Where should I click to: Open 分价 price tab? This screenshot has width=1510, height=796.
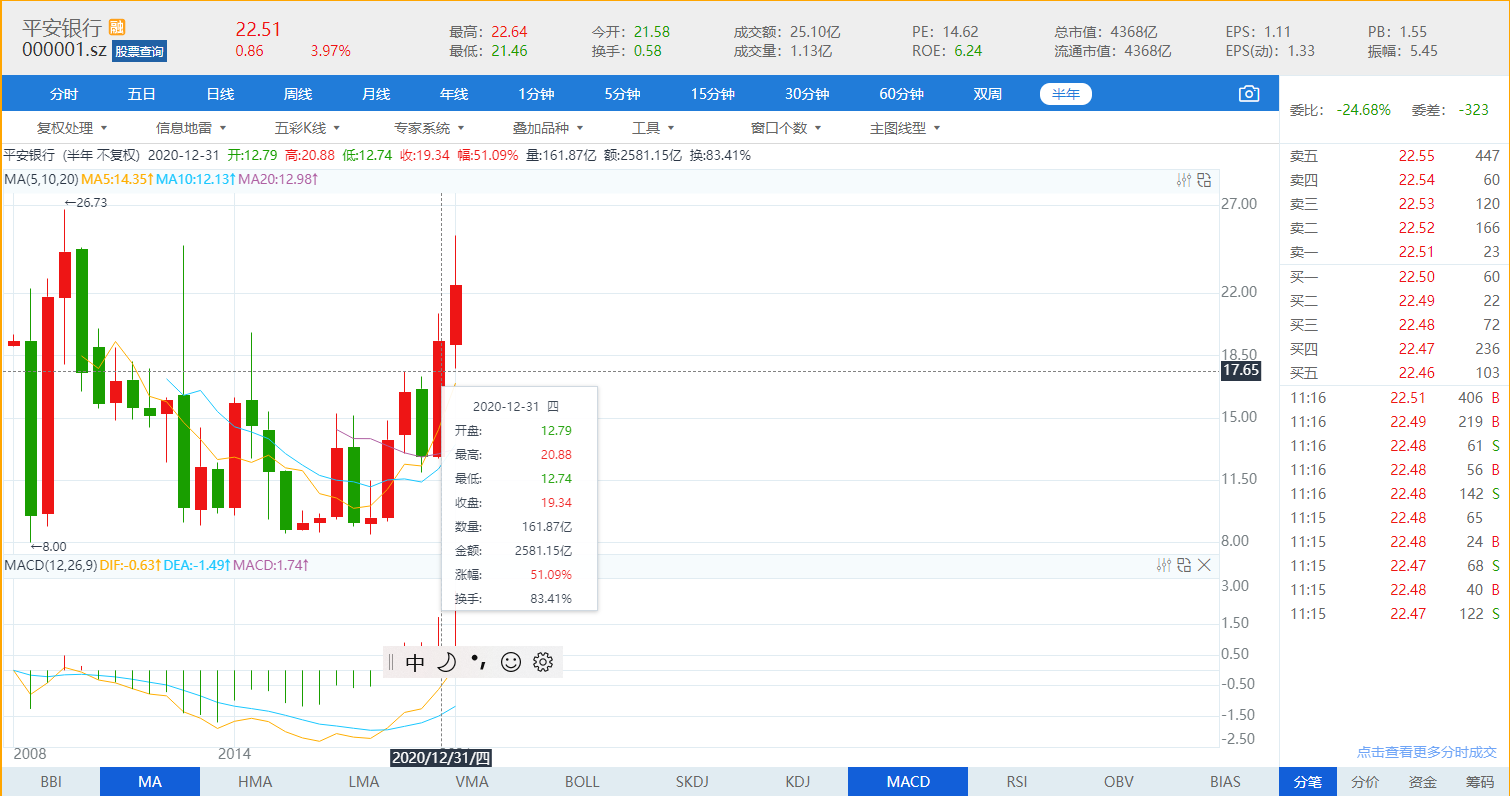[1365, 782]
